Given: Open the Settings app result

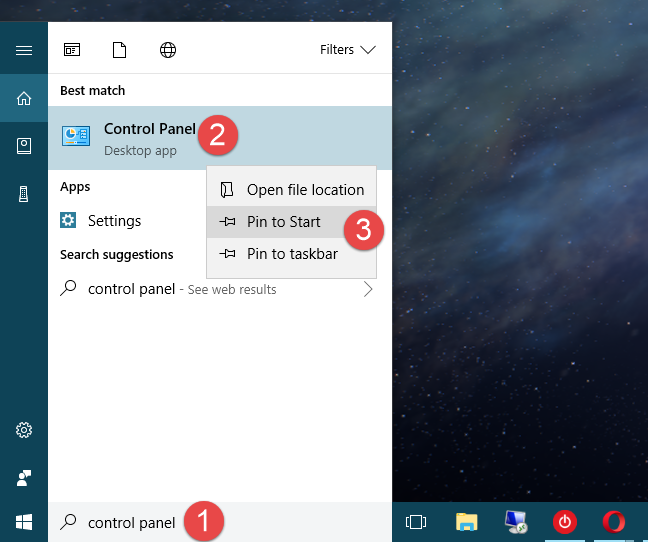Looking at the screenshot, I should coord(127,221).
